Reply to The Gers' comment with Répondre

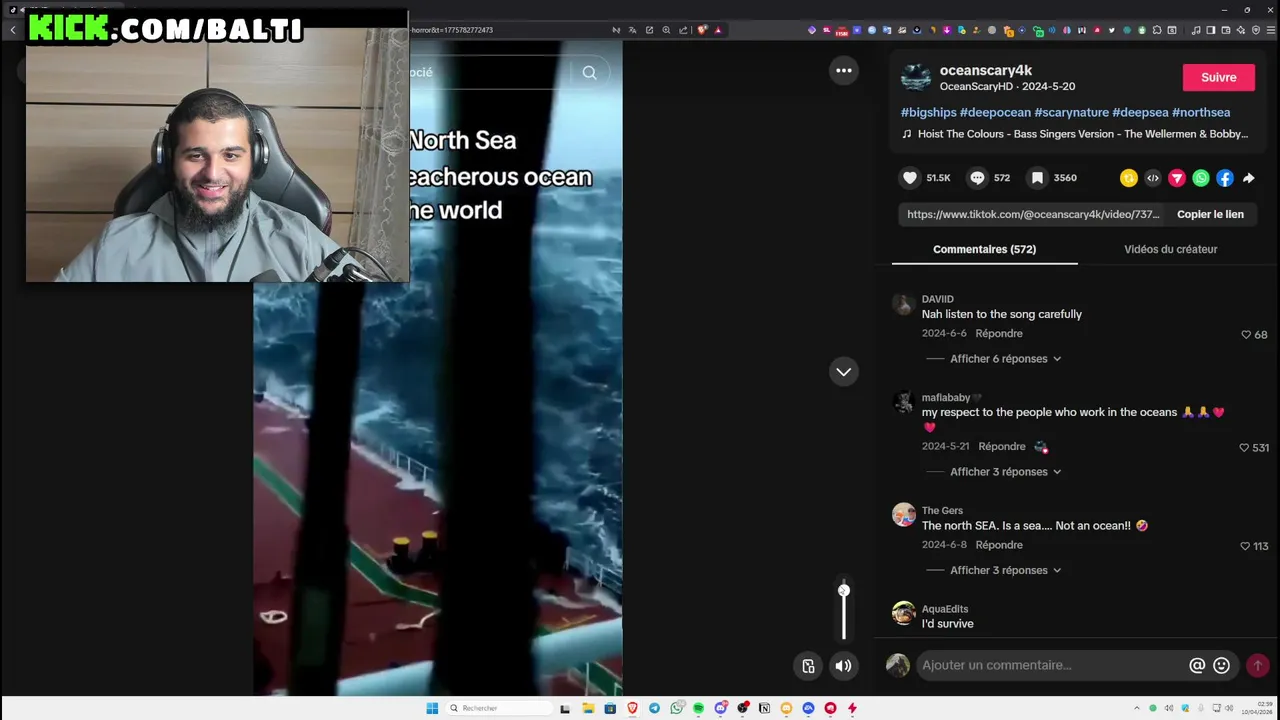[999, 545]
